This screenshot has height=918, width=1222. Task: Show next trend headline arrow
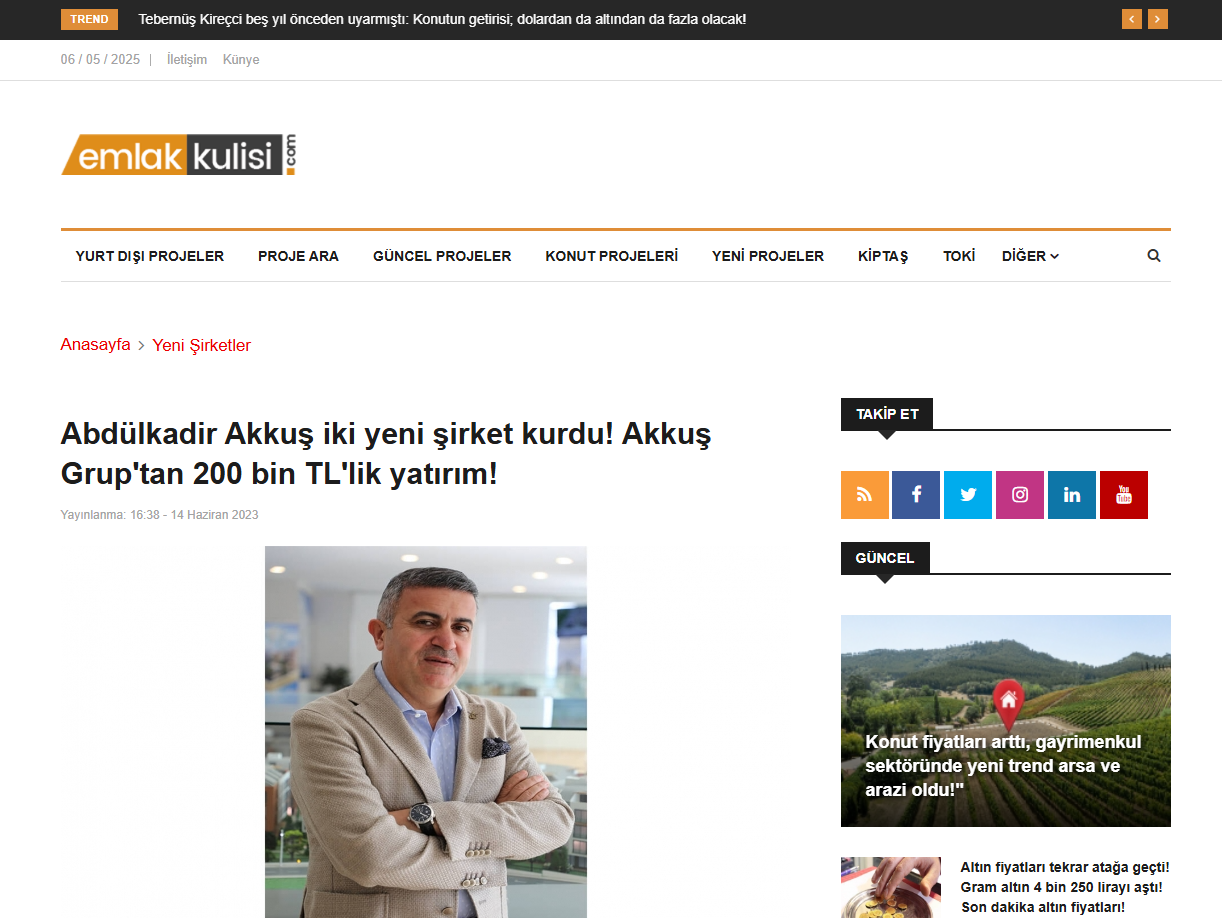pyautogui.click(x=1158, y=19)
